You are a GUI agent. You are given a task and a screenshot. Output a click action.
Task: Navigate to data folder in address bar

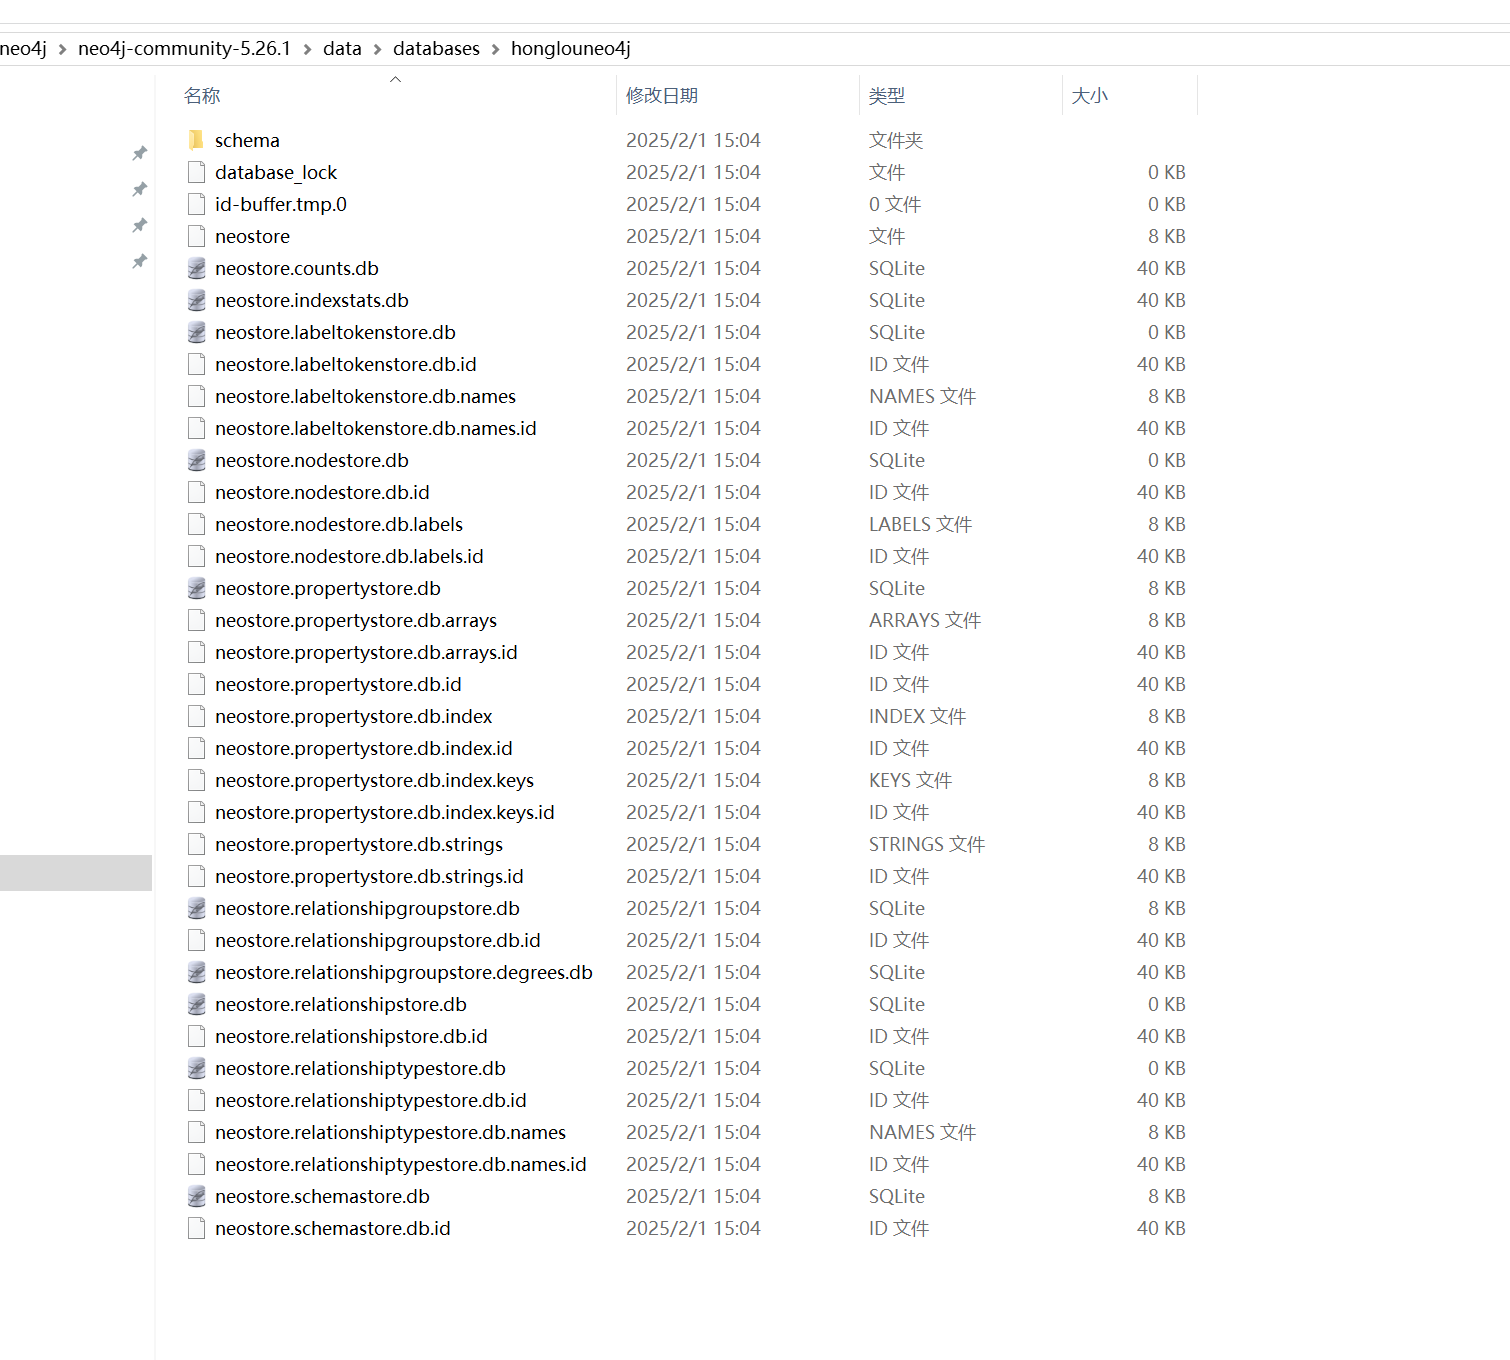[342, 48]
